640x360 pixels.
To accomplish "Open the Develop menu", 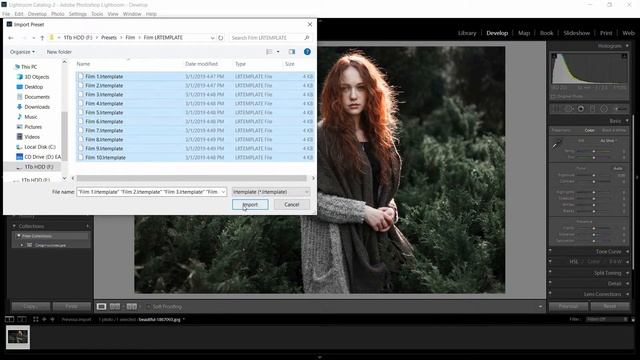I will (x=37, y=14).
